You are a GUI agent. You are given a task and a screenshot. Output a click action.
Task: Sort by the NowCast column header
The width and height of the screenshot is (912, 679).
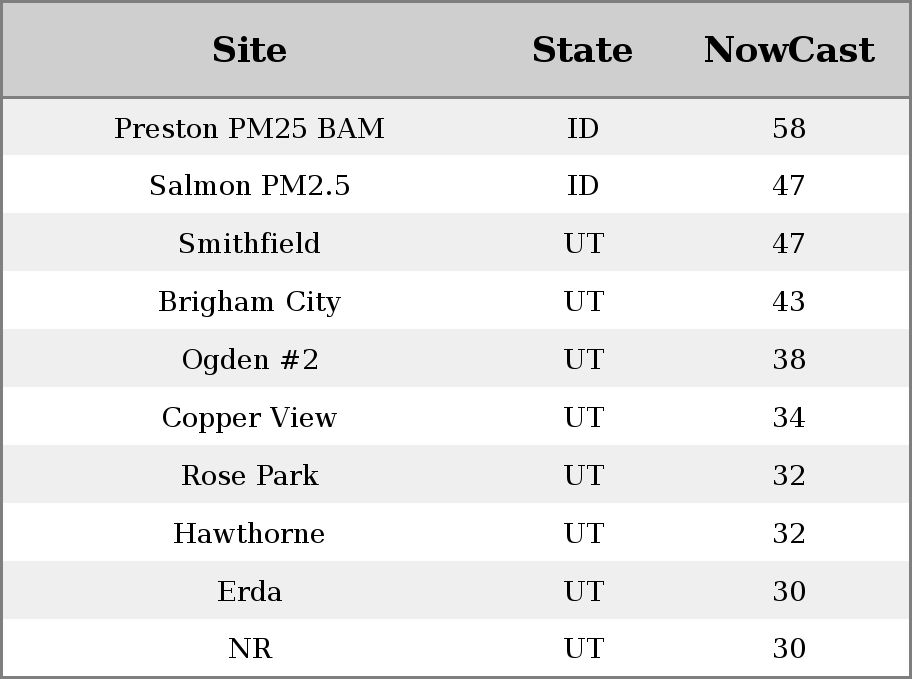coord(788,50)
